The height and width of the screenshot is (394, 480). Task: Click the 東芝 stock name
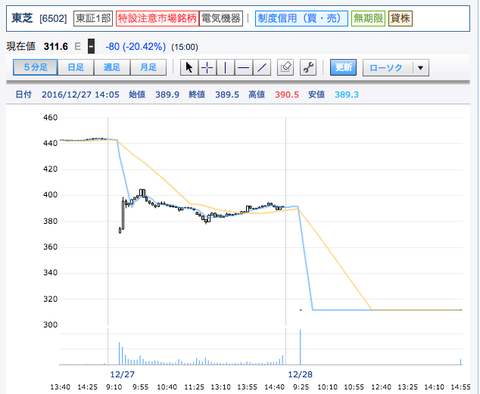click(x=22, y=18)
